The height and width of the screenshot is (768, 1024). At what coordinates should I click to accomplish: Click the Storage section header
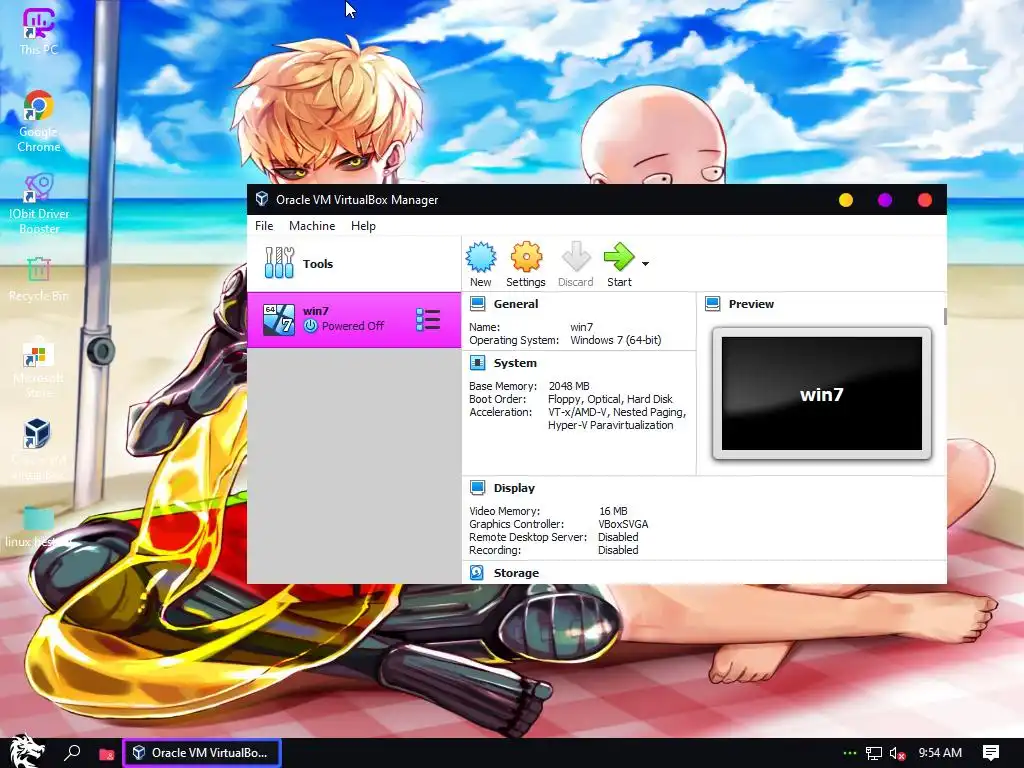point(516,573)
